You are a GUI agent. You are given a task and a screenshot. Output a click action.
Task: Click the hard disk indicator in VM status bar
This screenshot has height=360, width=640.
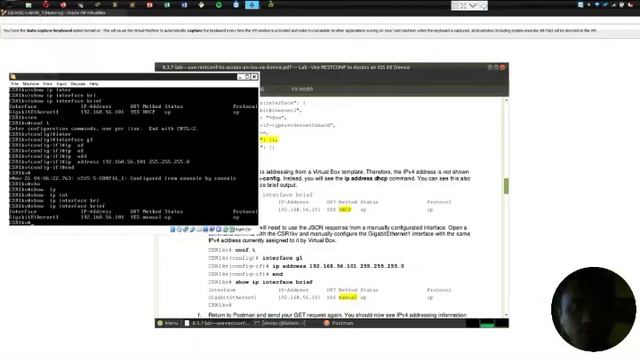(173, 229)
